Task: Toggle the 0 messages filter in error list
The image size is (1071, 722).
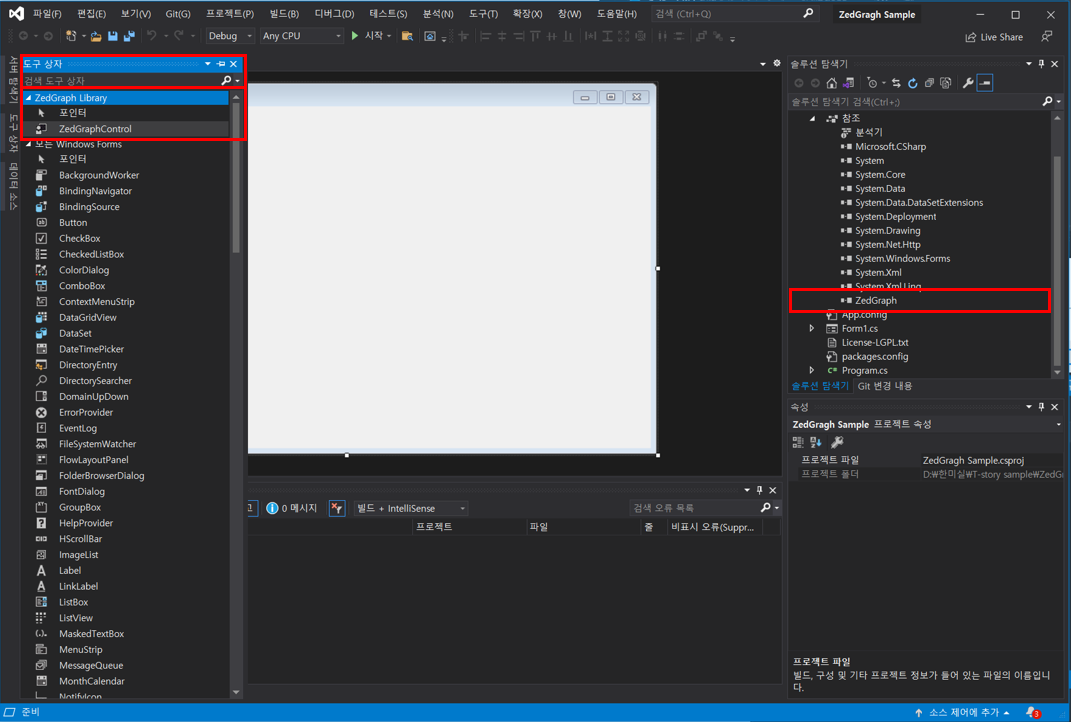Action: tap(292, 508)
